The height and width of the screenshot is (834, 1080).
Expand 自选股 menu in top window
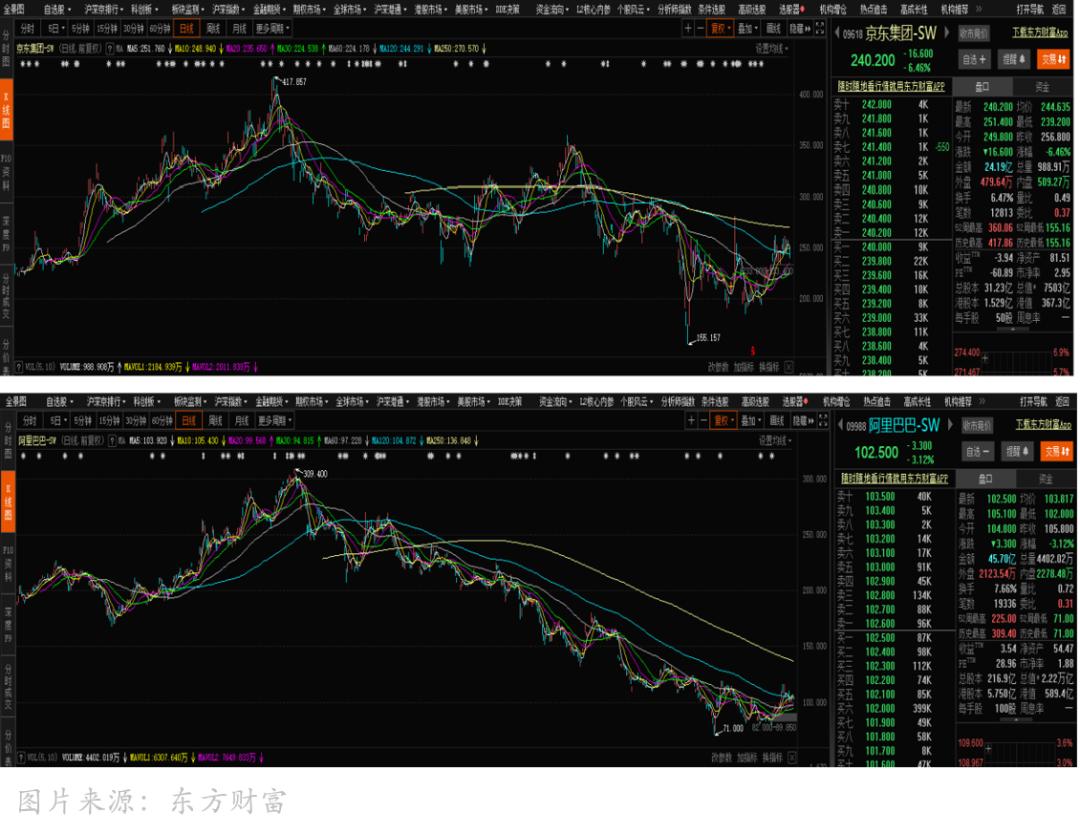coord(57,10)
